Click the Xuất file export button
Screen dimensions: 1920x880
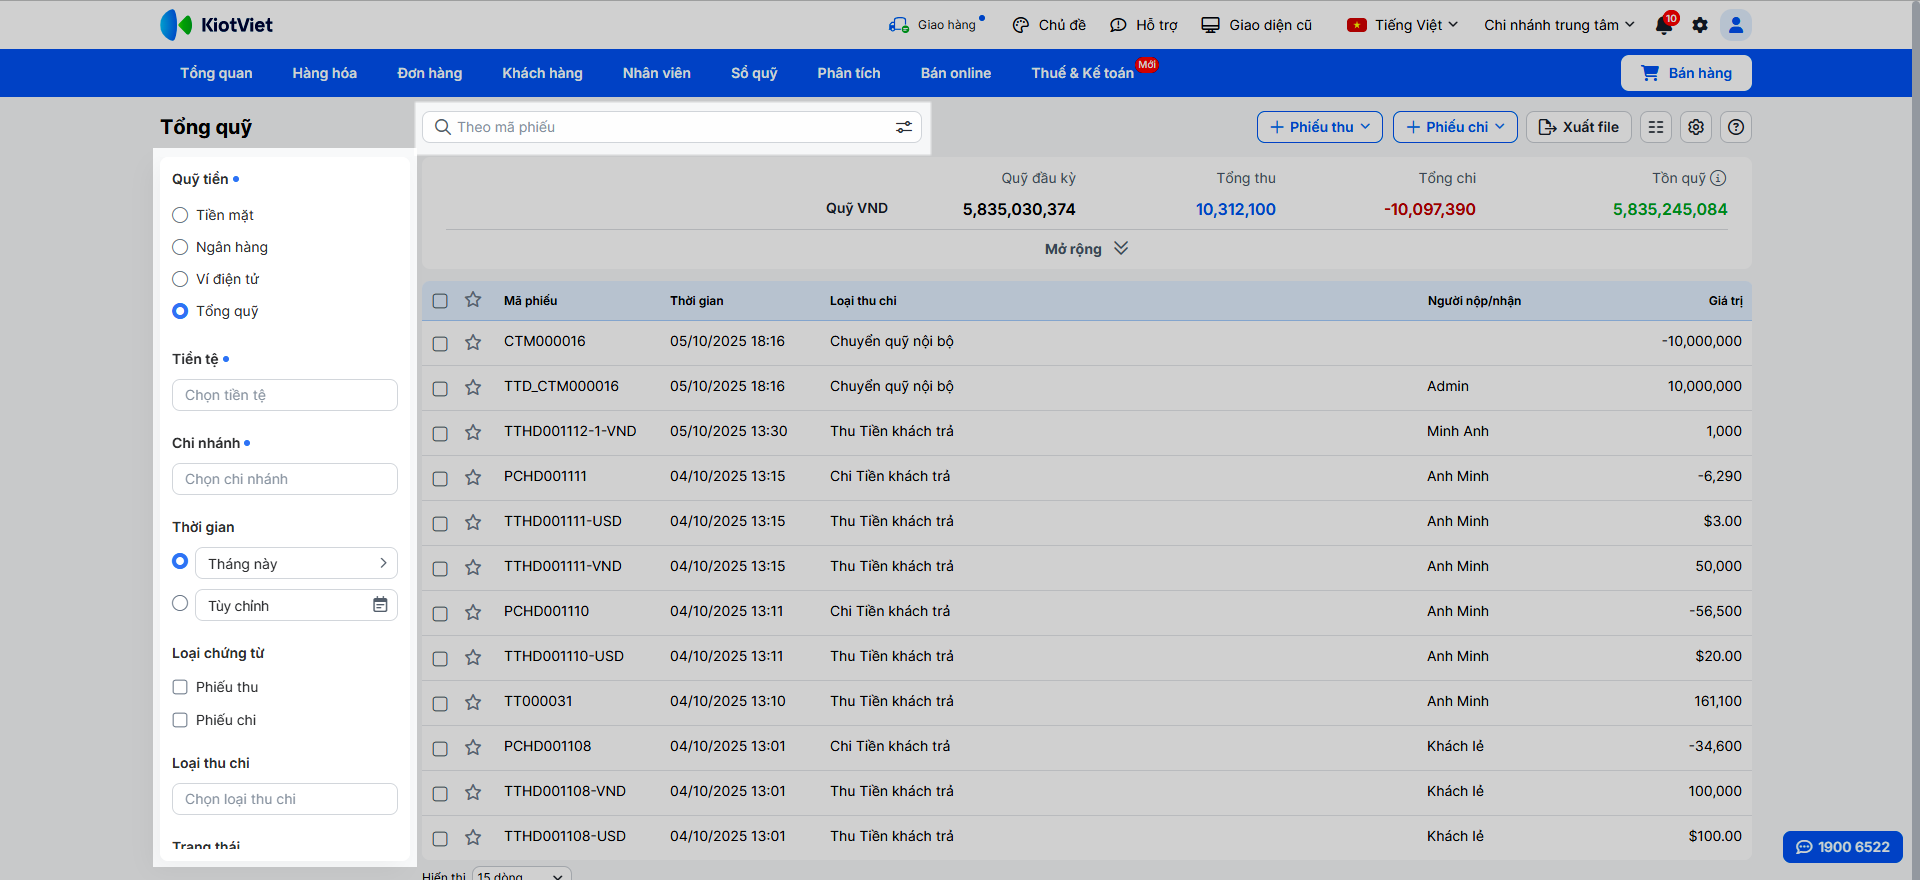pyautogui.click(x=1579, y=127)
